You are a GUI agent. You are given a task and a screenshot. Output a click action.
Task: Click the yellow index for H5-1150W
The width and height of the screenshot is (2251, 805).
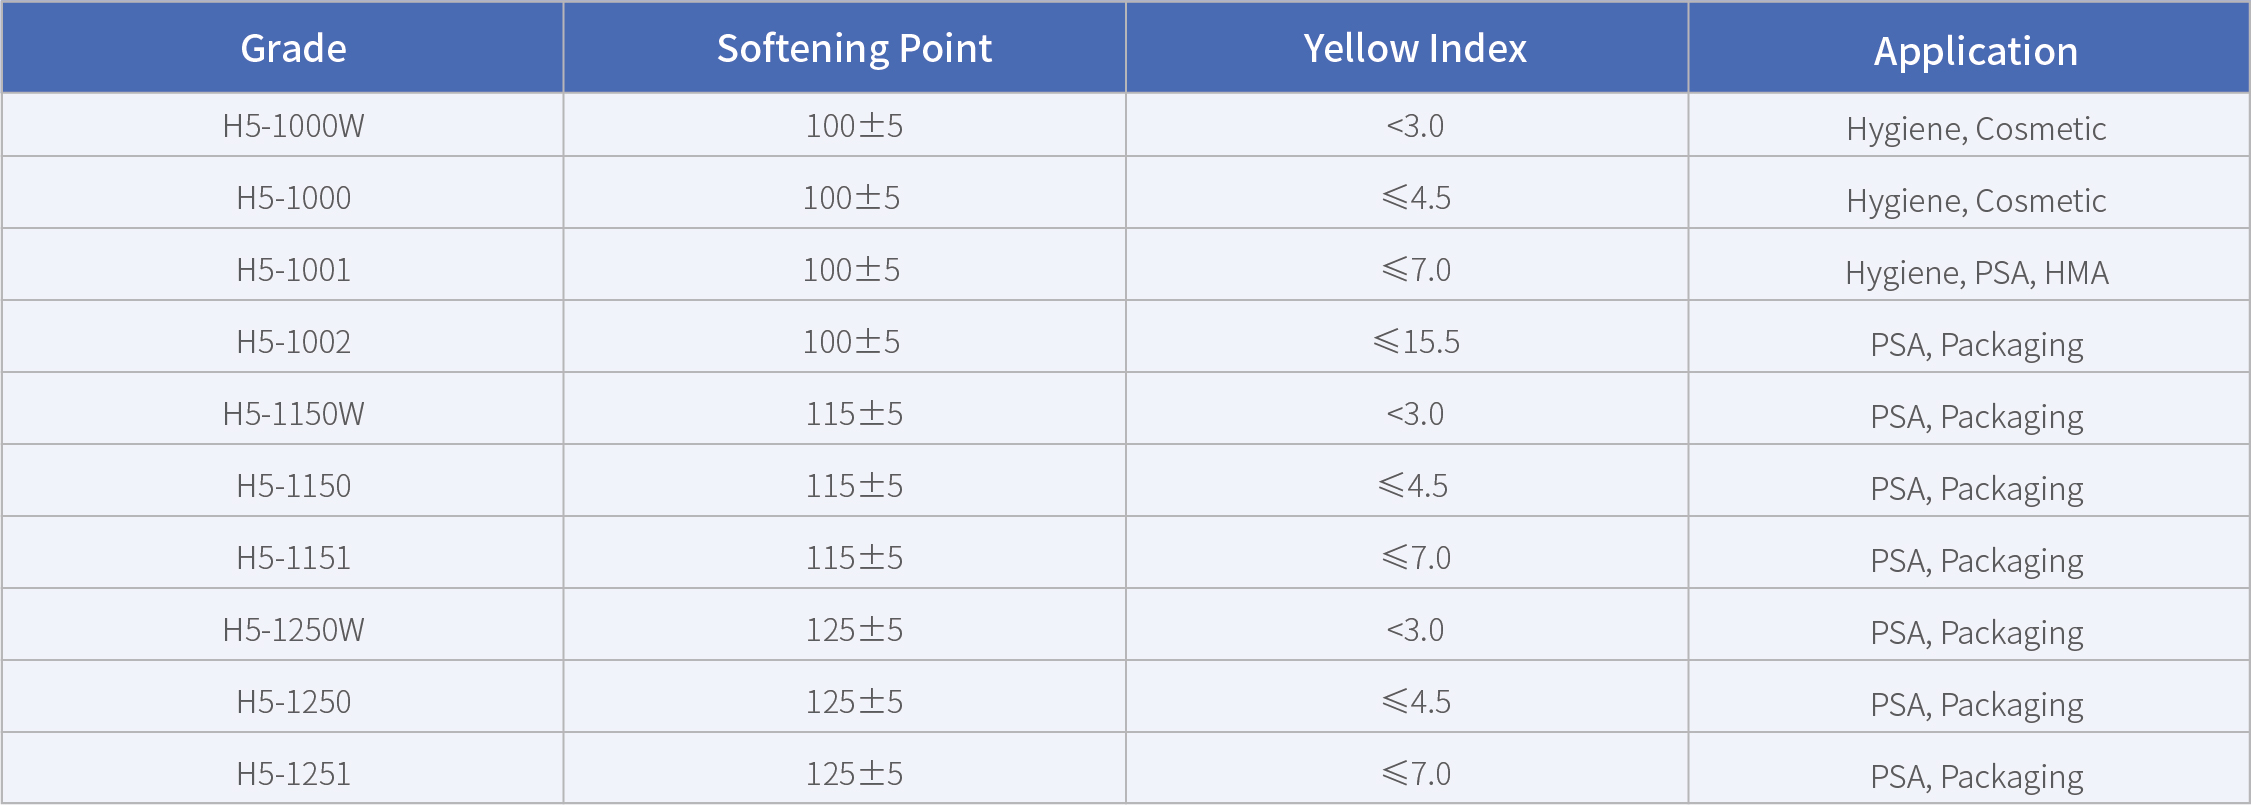(x=1415, y=414)
